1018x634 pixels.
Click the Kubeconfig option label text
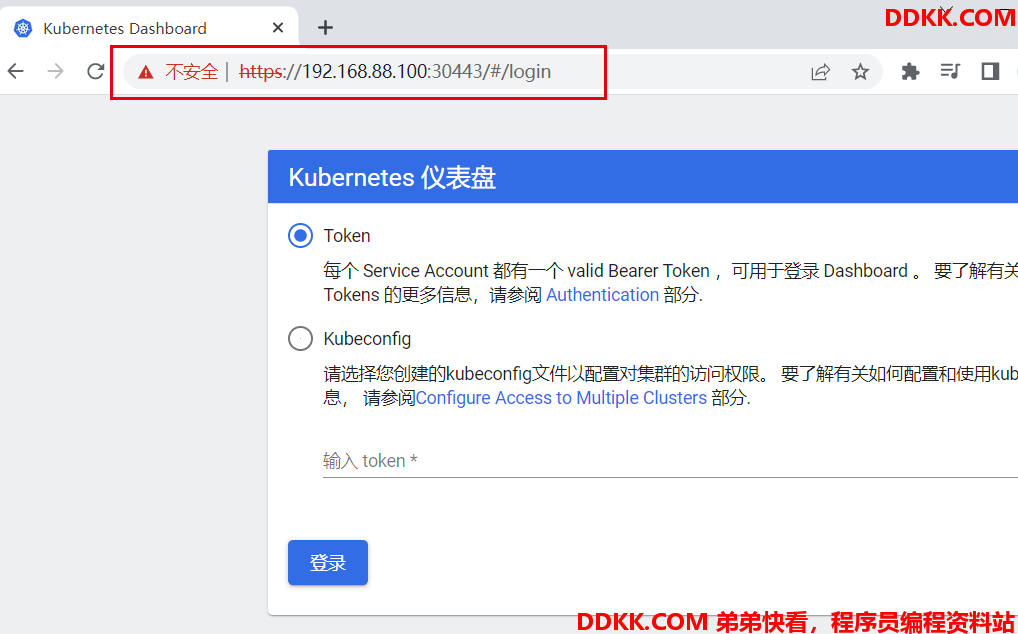pyautogui.click(x=367, y=339)
